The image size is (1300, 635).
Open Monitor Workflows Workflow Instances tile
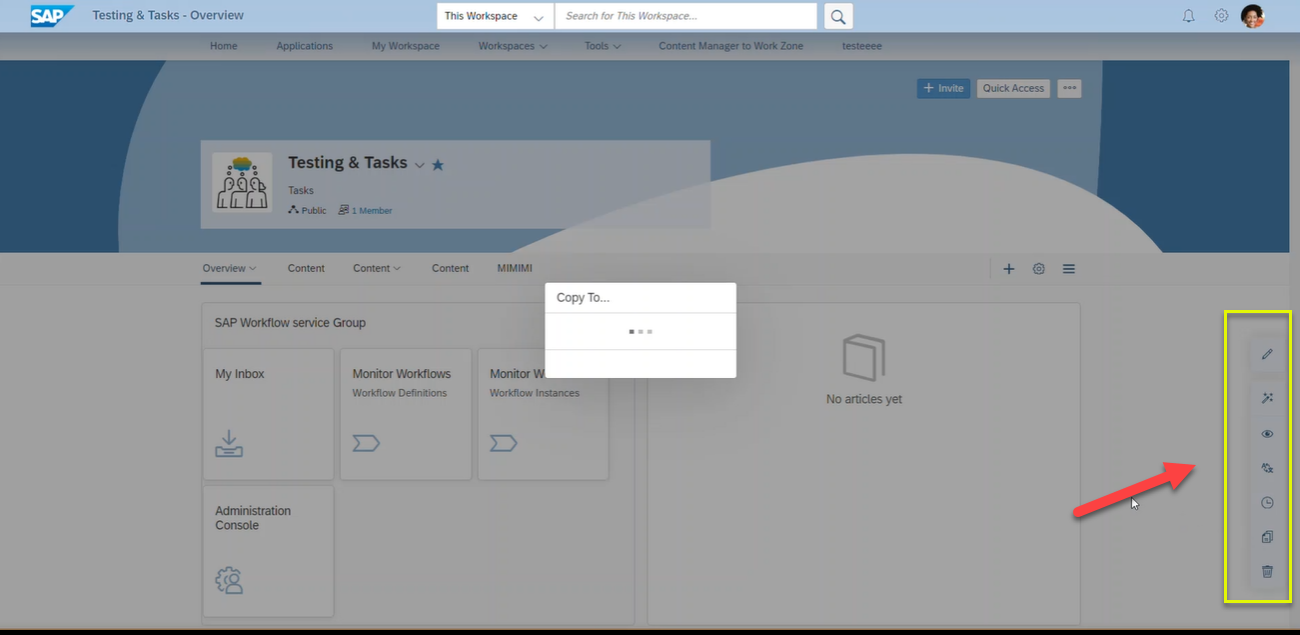click(x=542, y=414)
